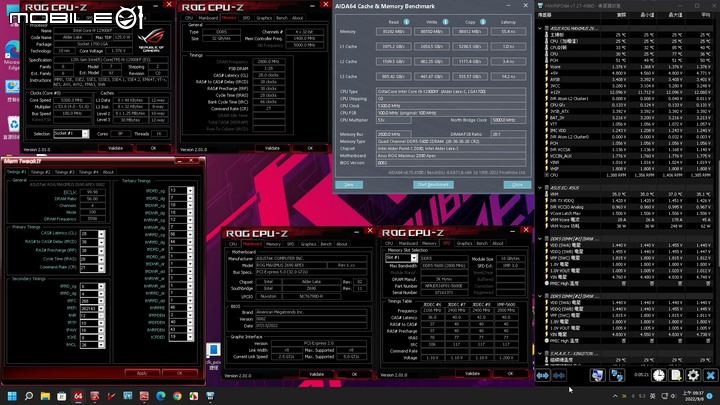
Task: Open Microsoft Edge from taskbar
Action: coord(161,396)
